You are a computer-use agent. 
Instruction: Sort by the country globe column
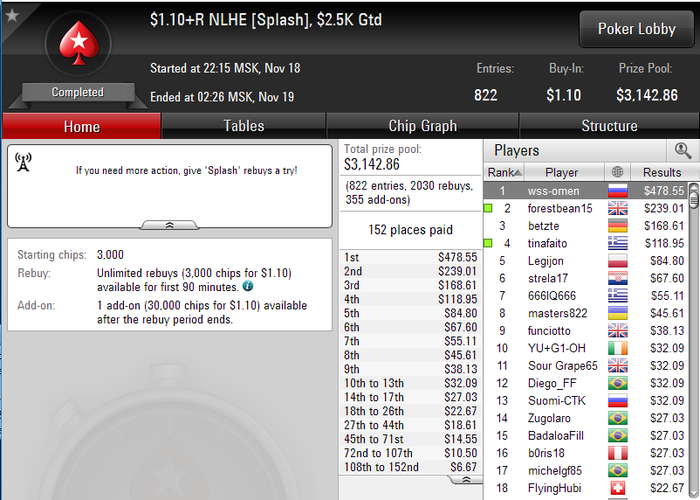coord(617,172)
